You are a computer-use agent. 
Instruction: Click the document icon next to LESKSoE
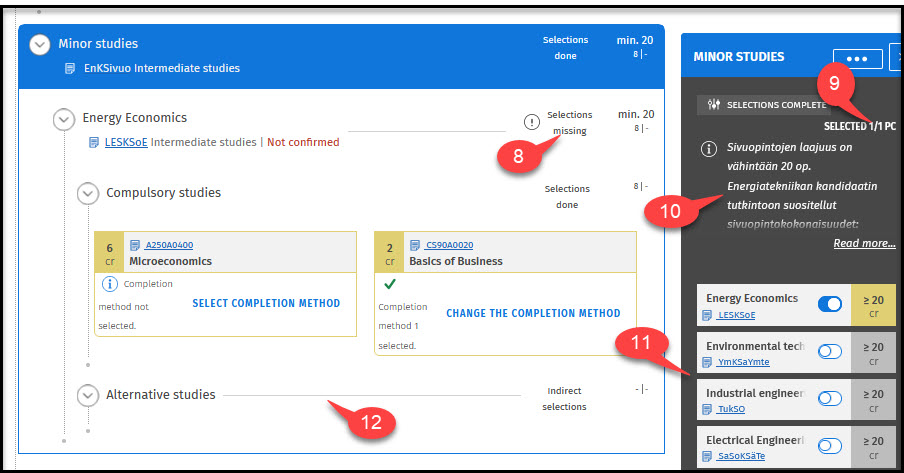pos(95,142)
